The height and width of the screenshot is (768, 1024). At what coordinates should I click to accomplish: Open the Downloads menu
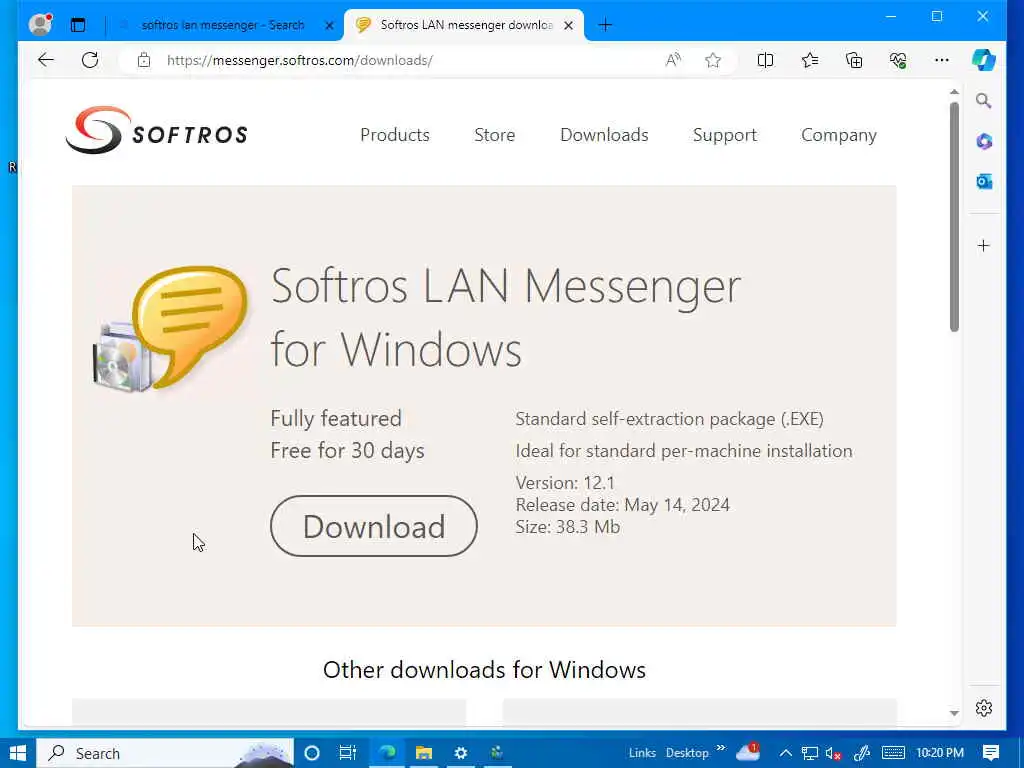604,135
